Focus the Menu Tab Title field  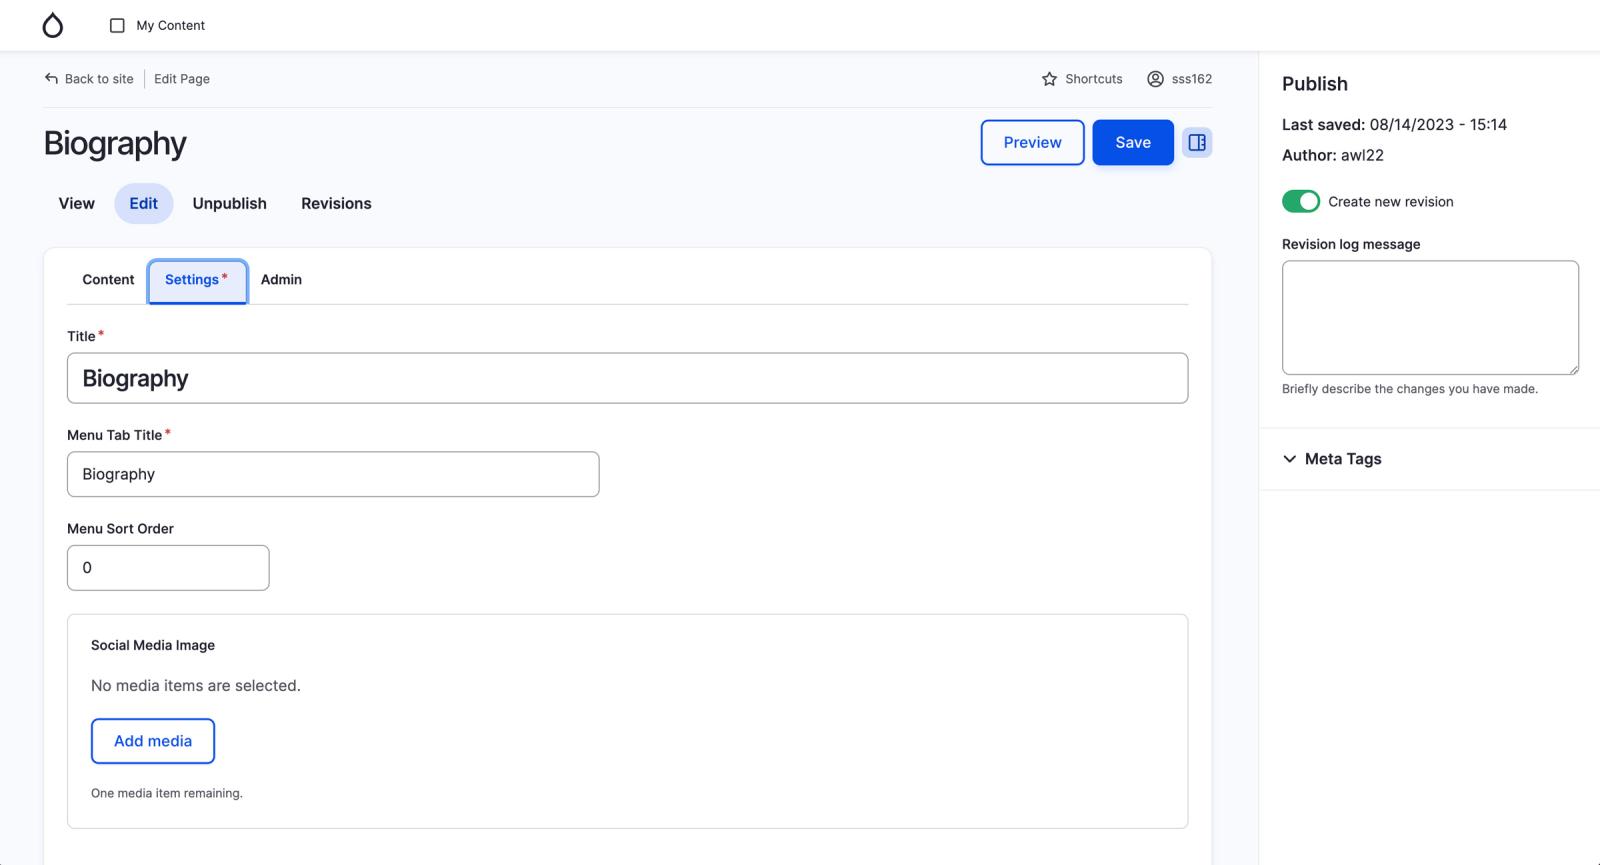click(333, 474)
